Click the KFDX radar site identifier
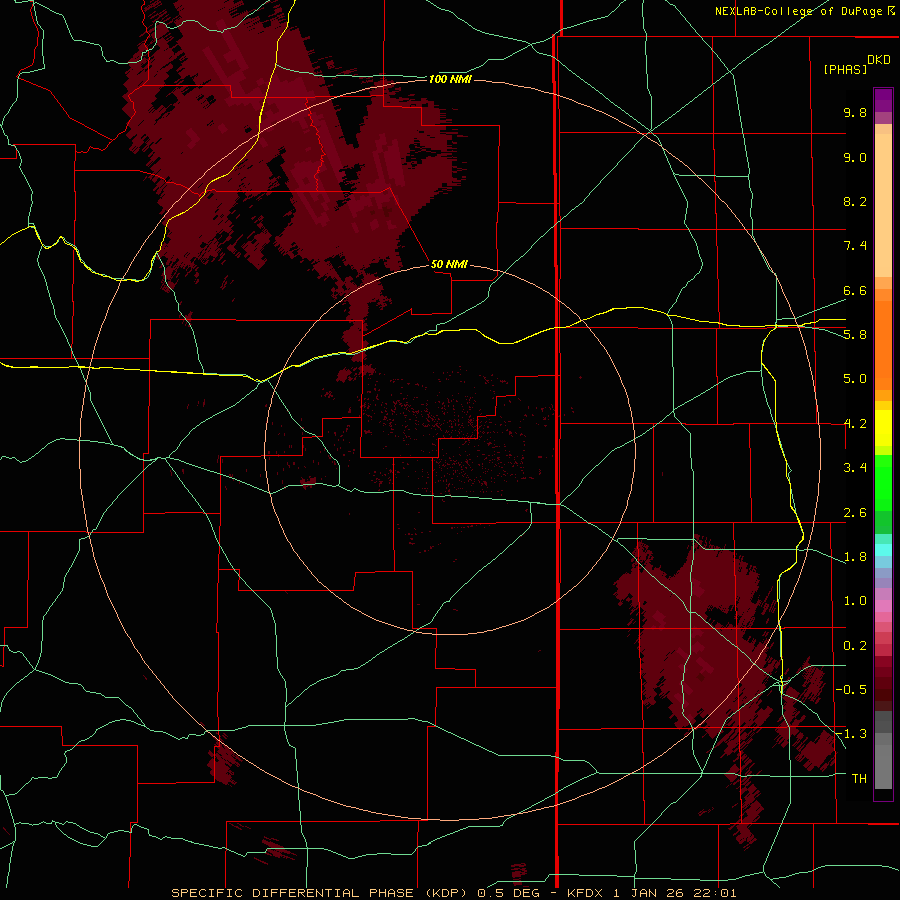Viewport: 900px width, 900px height. pyautogui.click(x=583, y=893)
